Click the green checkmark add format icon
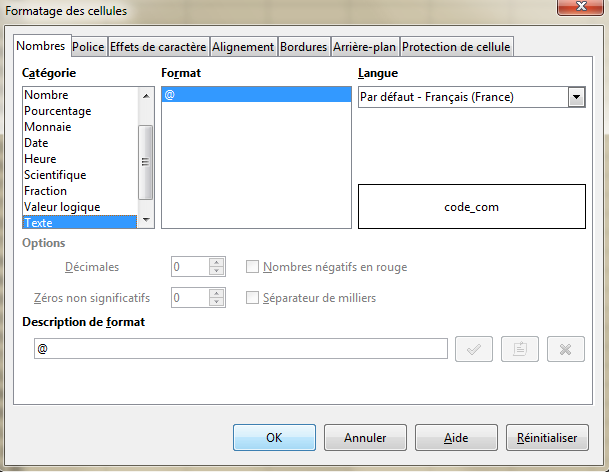Screen dimensions: 609x472 pyautogui.click(x=473, y=349)
